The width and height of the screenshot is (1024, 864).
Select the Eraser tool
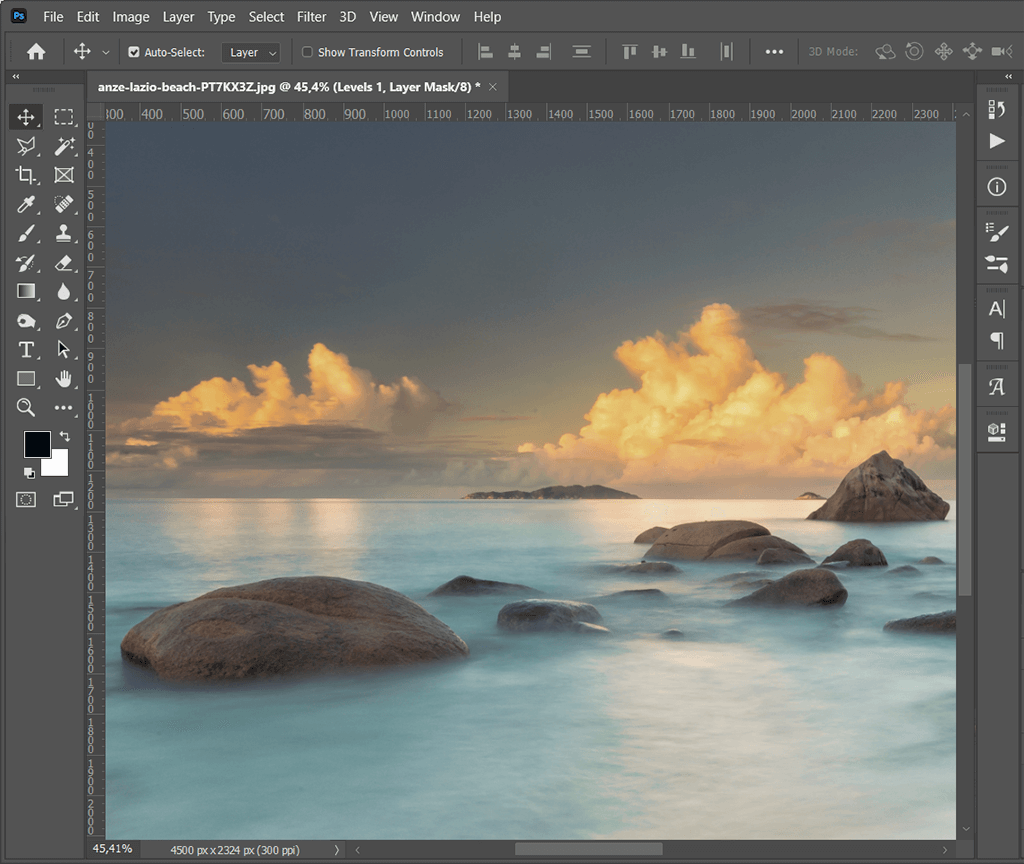pyautogui.click(x=63, y=263)
